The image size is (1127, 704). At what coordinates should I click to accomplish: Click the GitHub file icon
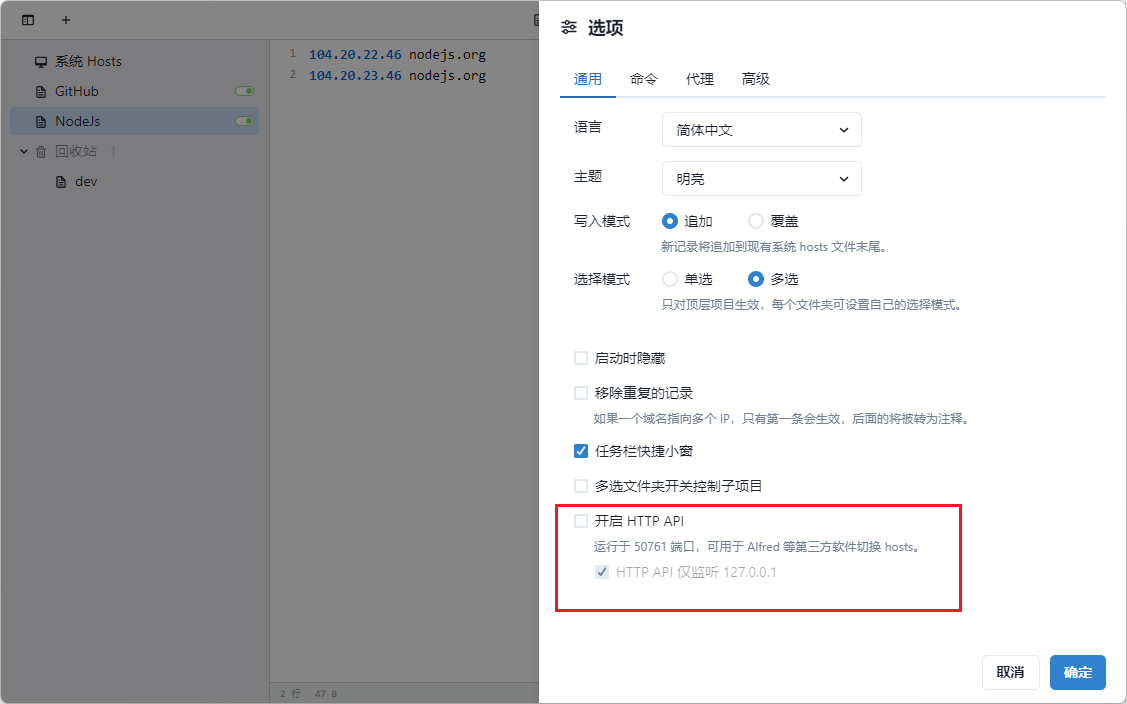(41, 91)
